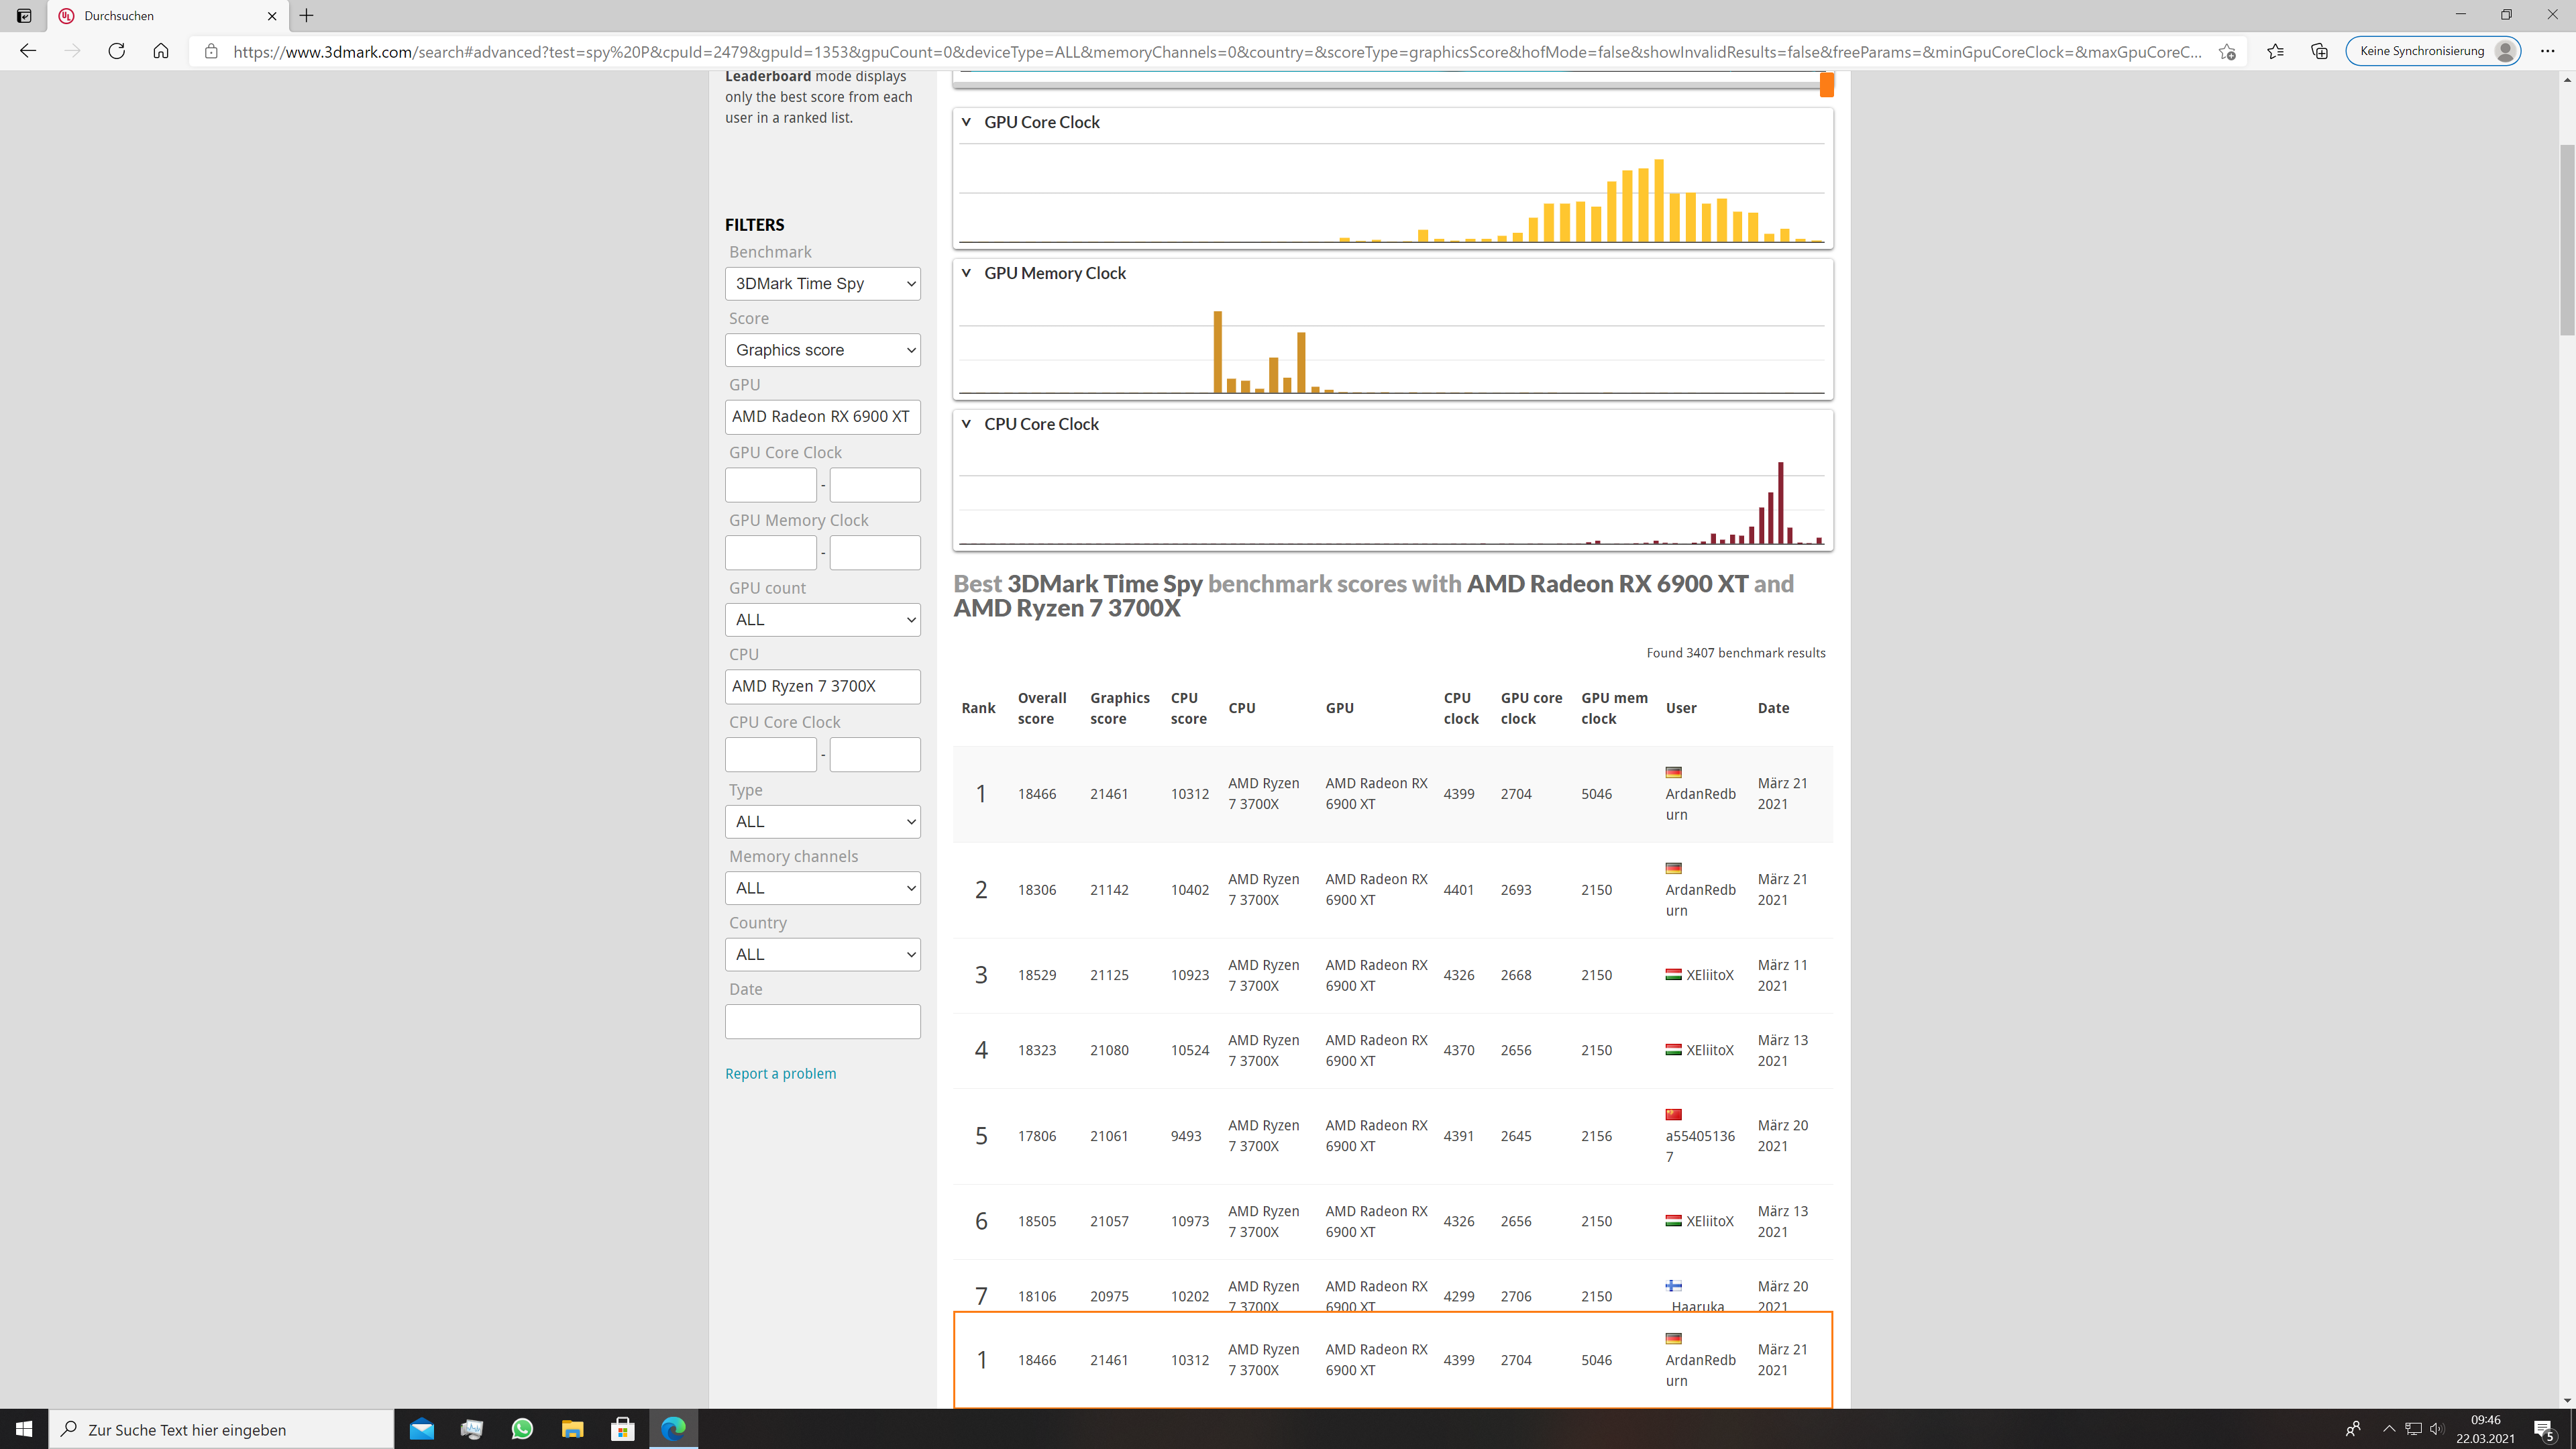Click the Date filter input field
Screen dimensions: 2576x1449
point(822,1021)
